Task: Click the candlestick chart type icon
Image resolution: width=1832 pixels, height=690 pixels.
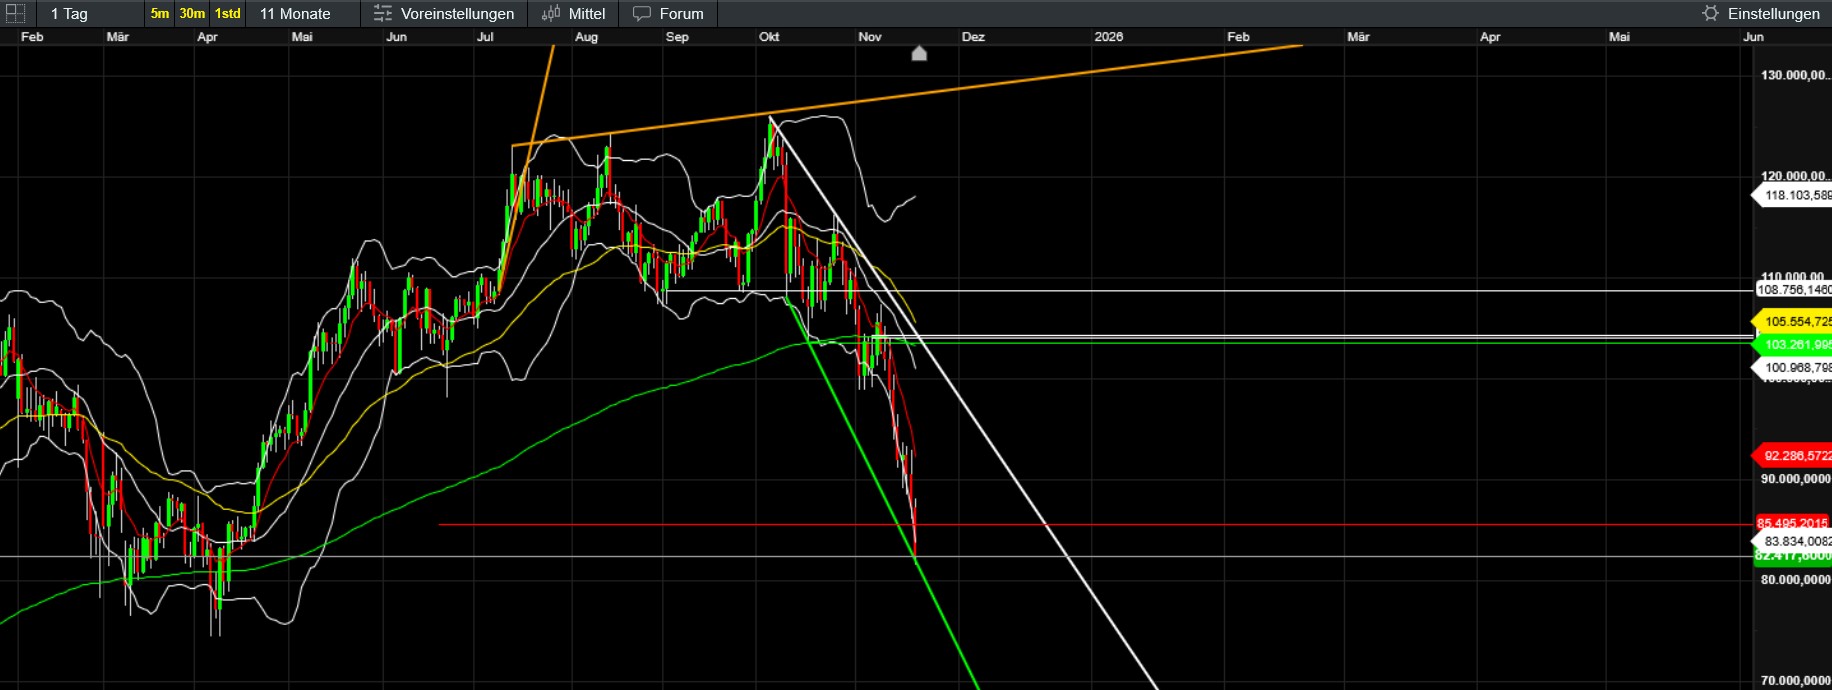Action: (x=551, y=13)
